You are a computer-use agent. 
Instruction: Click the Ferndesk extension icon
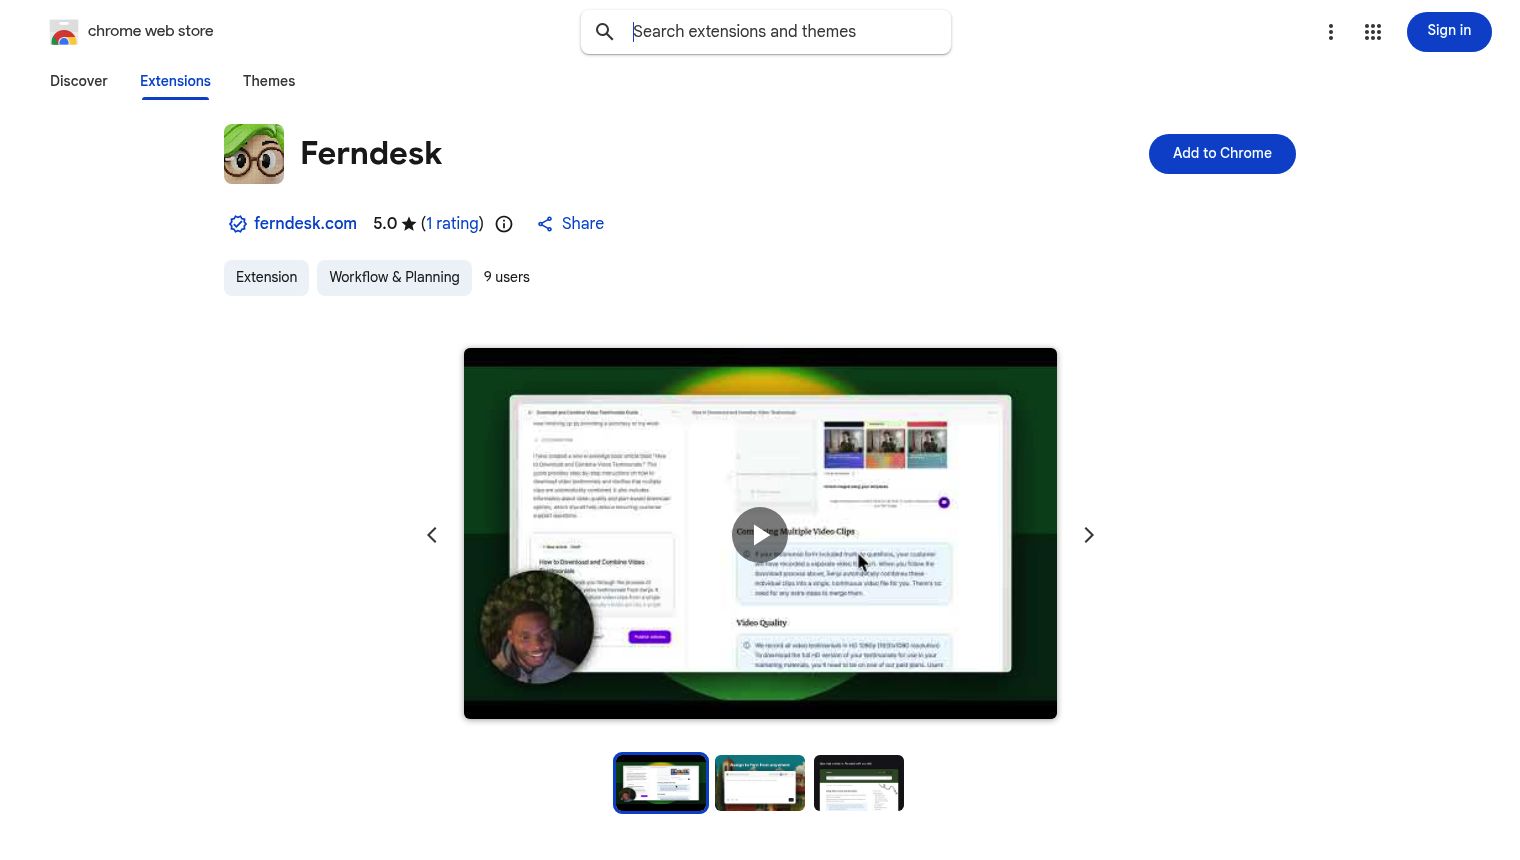click(x=254, y=154)
